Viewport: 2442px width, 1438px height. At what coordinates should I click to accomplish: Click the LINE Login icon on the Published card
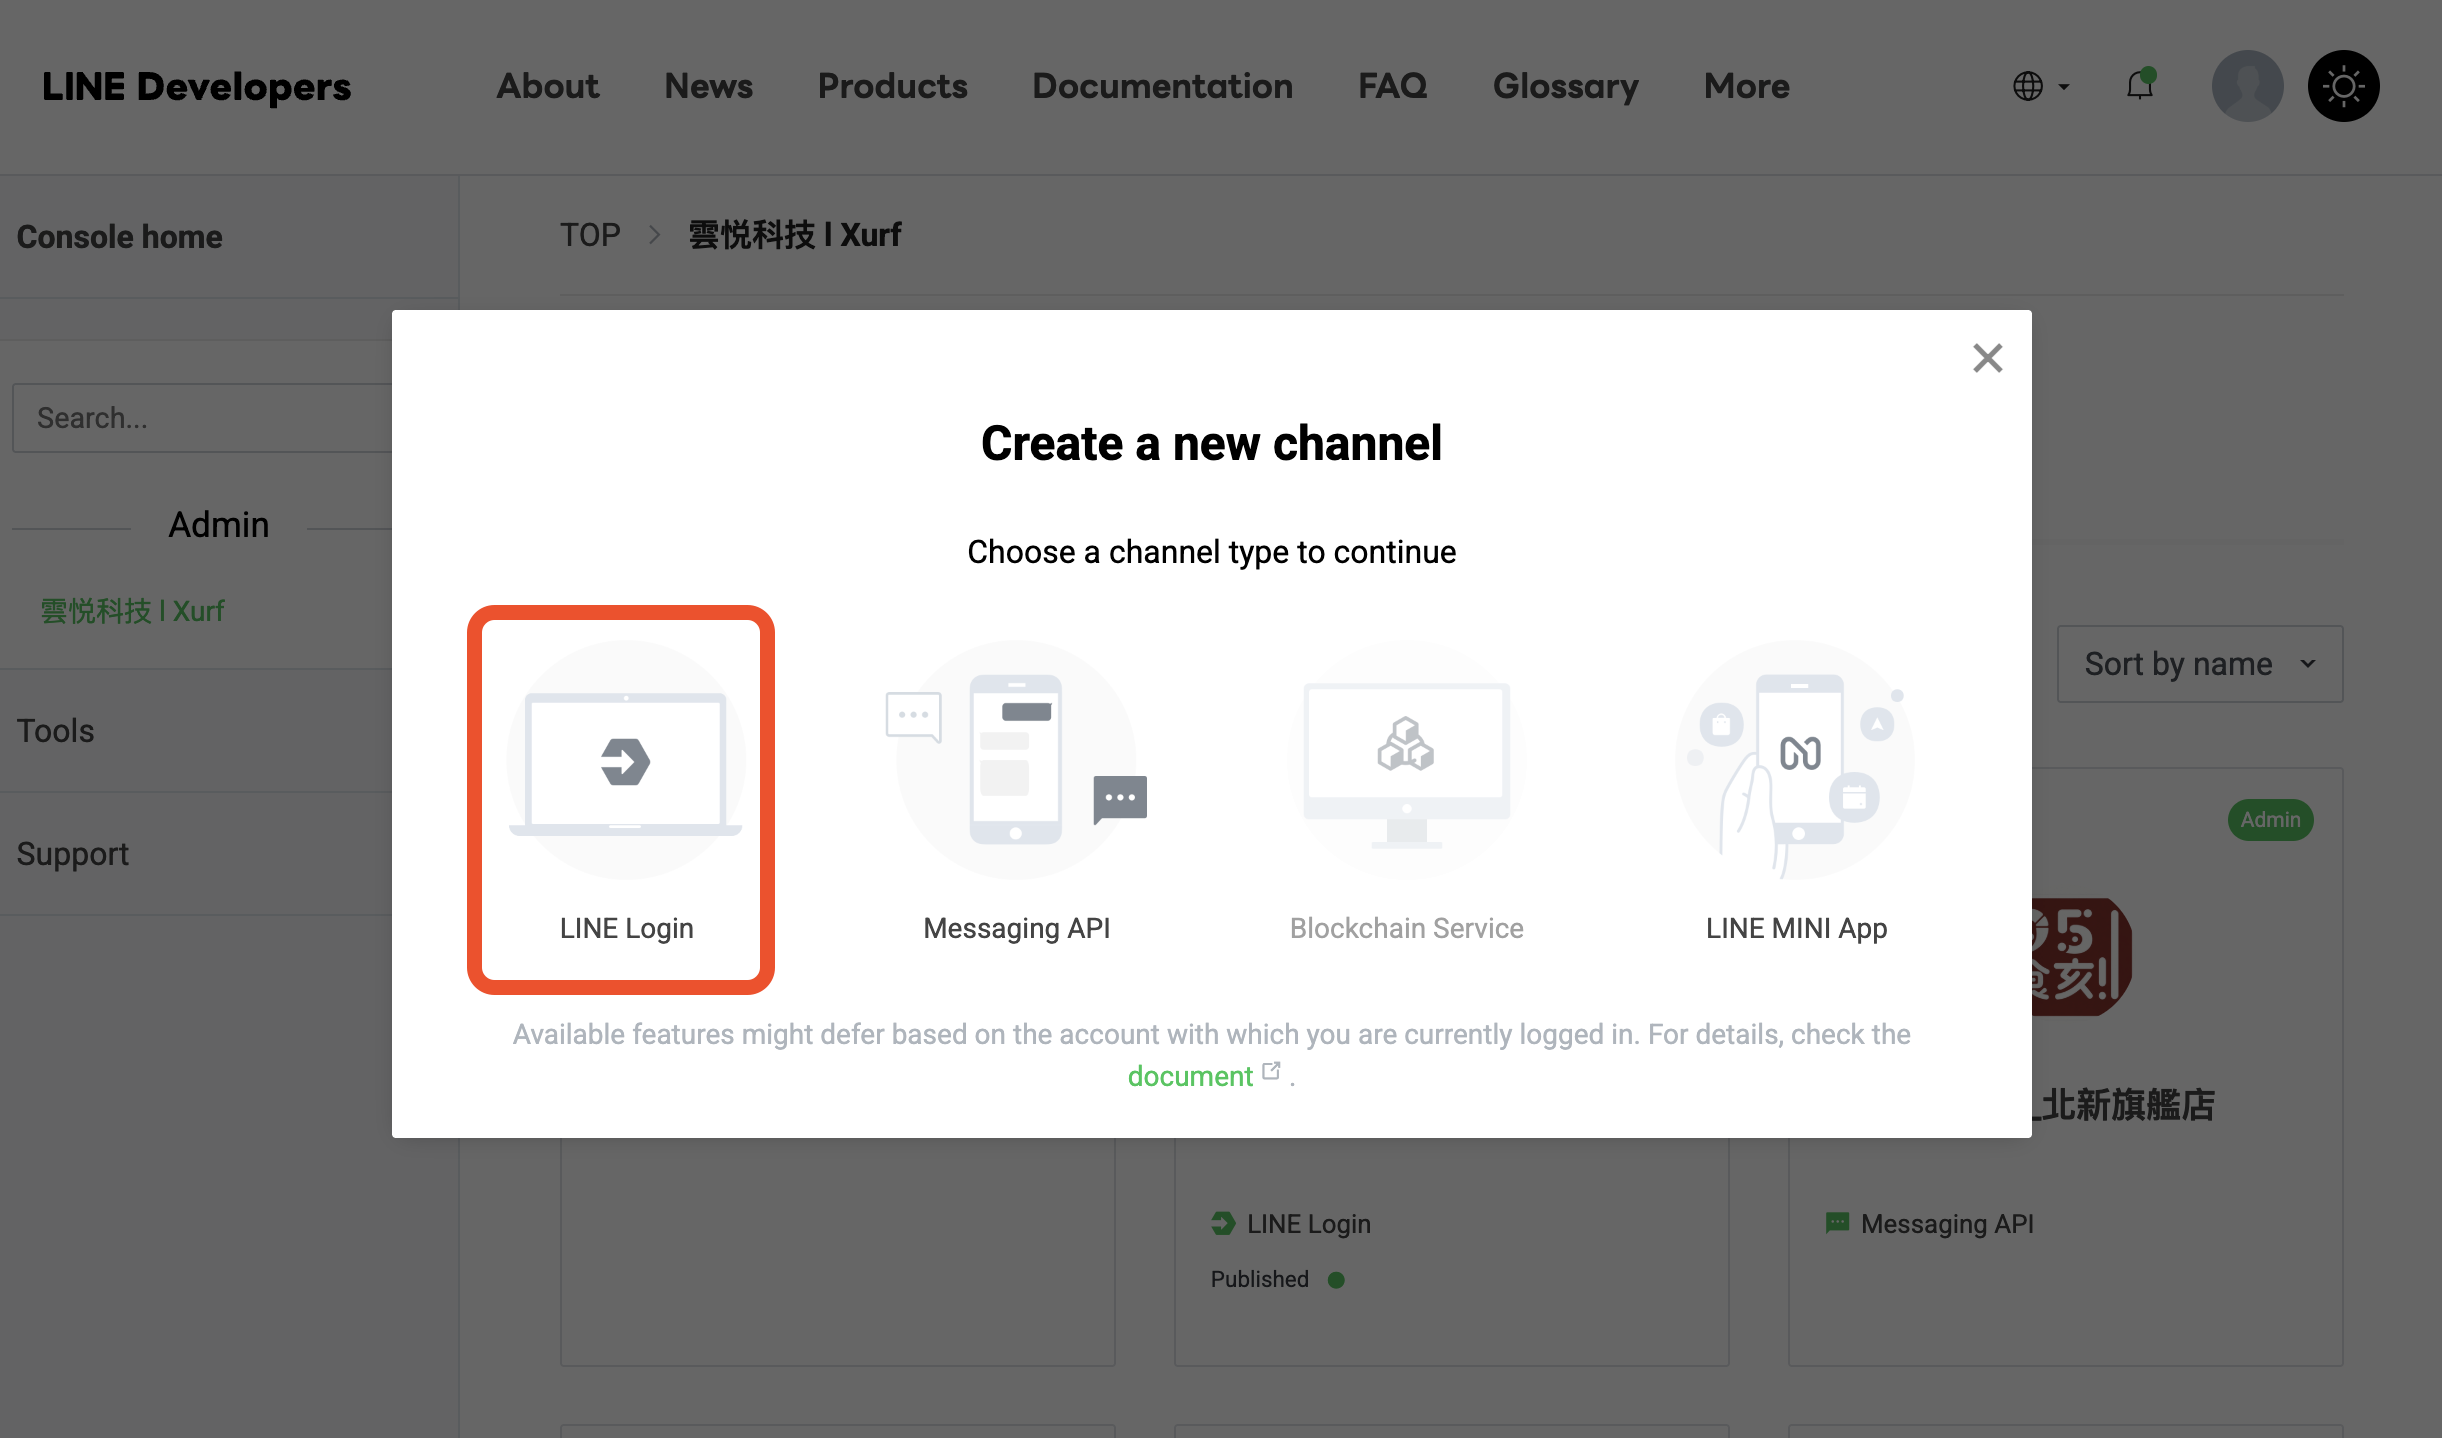point(1222,1223)
